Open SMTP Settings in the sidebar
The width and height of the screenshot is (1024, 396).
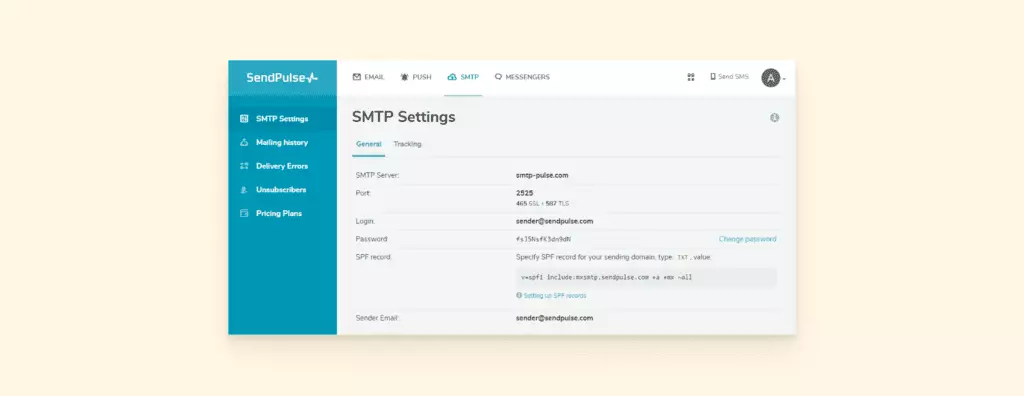click(282, 119)
